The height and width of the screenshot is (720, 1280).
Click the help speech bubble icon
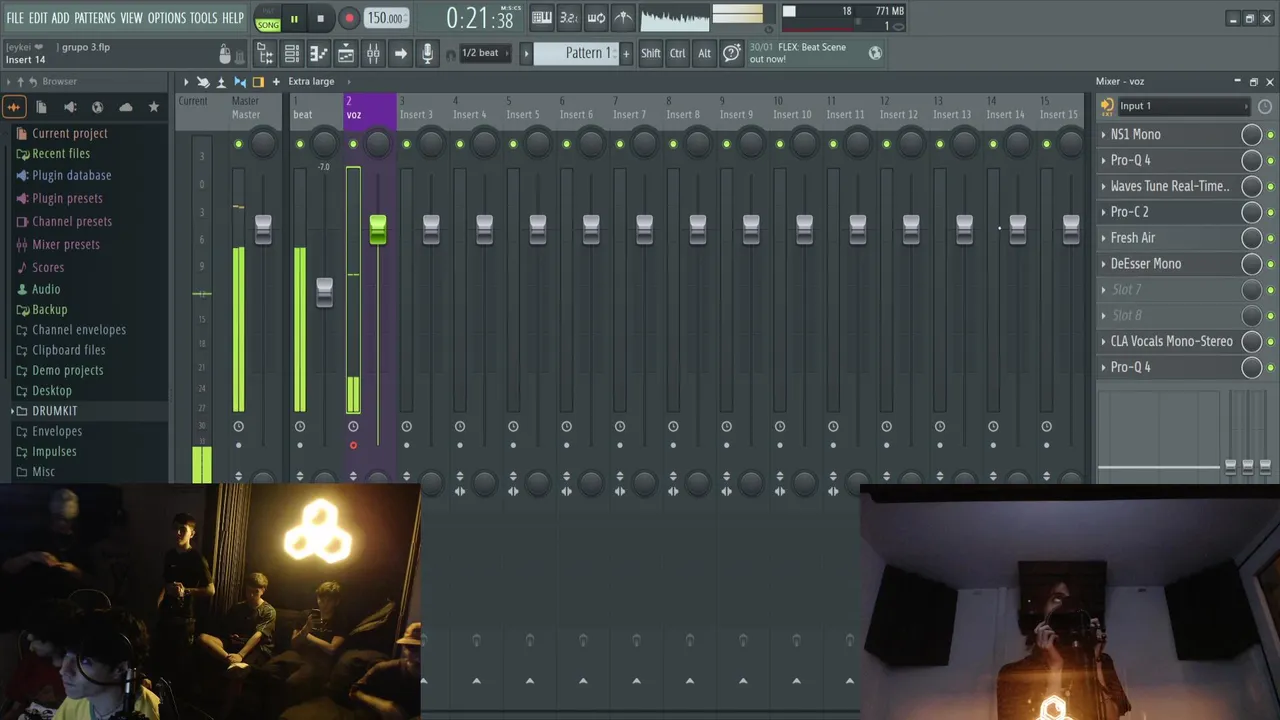point(732,53)
